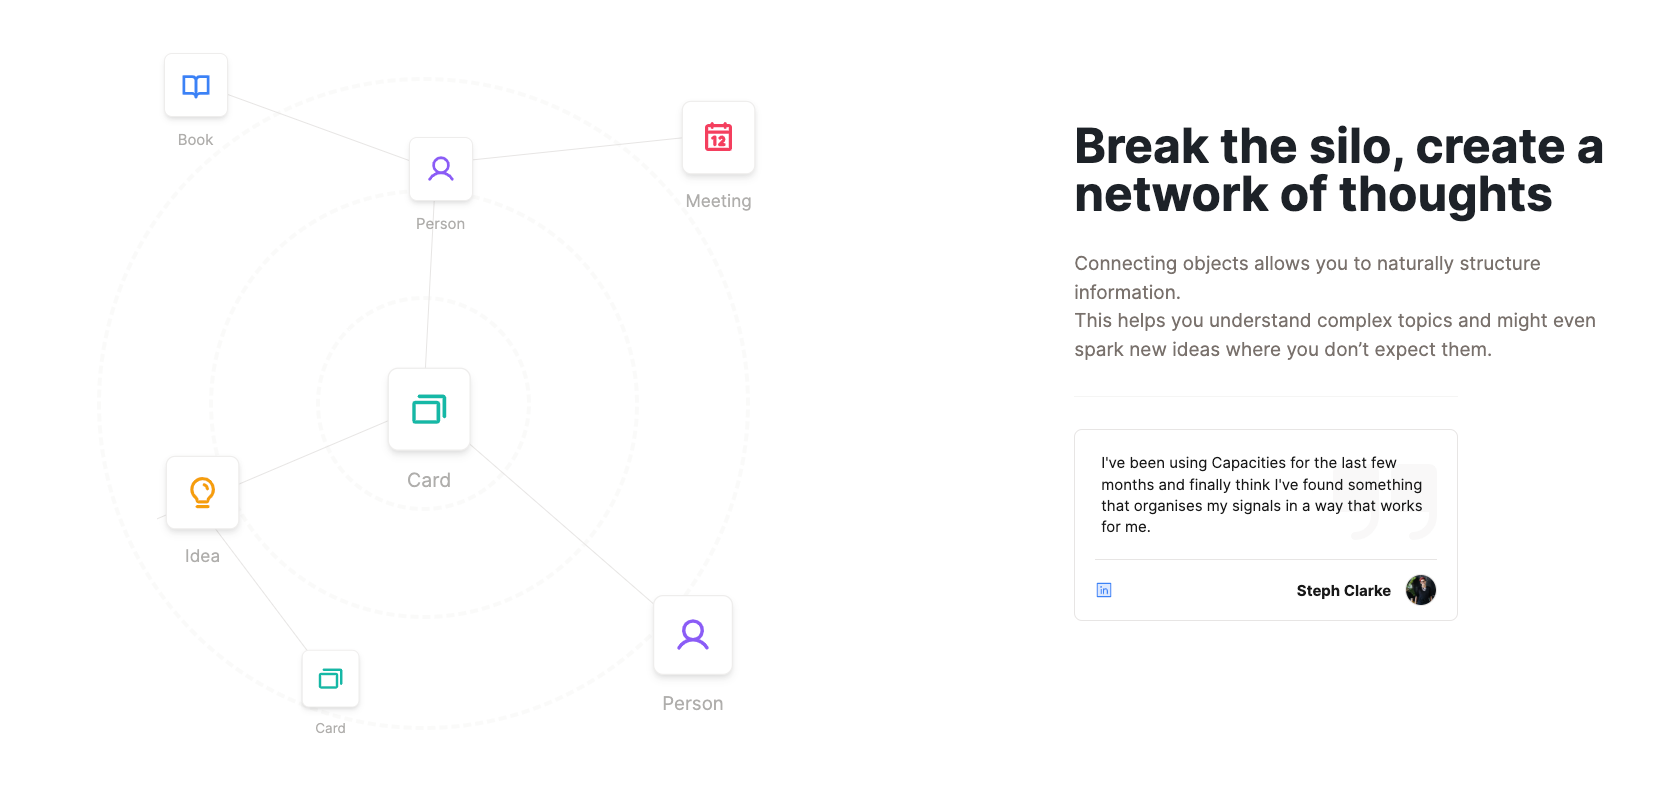This screenshot has height=787, width=1675.
Task: Click the orange Idea lightbulb icon
Action: coord(203,492)
